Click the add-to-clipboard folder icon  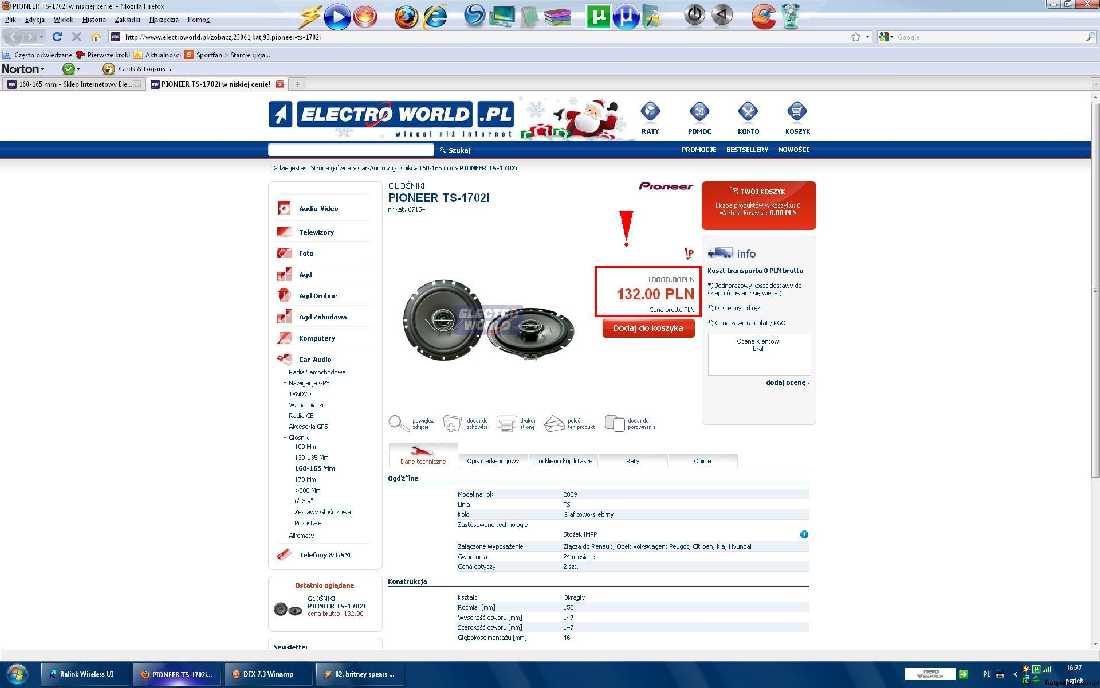click(452, 423)
